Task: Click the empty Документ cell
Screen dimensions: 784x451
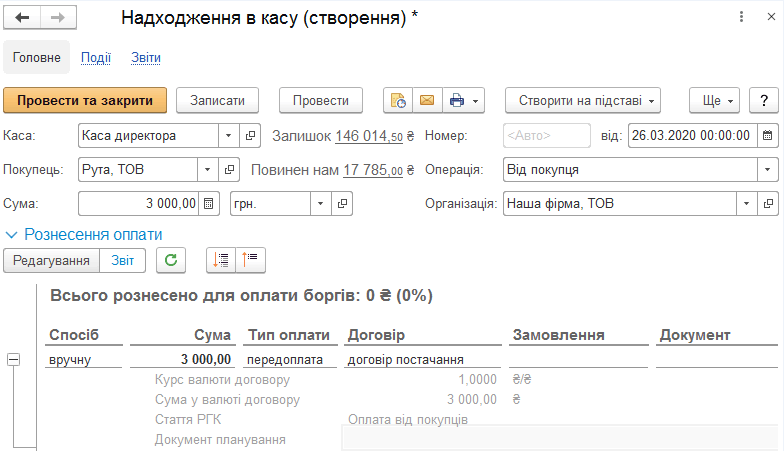Action: (717, 360)
